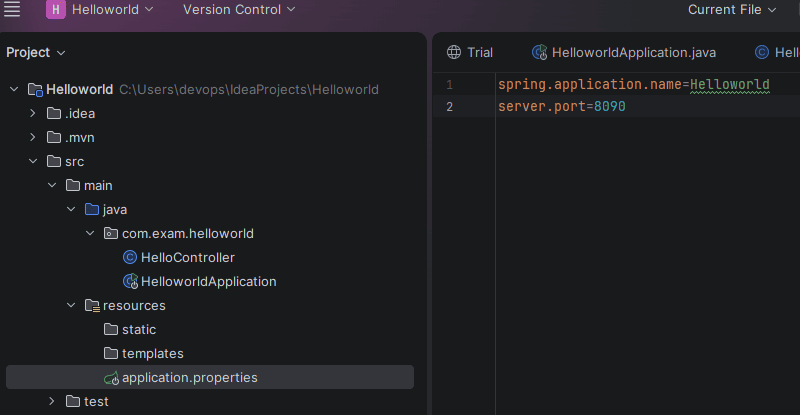
Task: Collapse the java source folder
Action: (71, 209)
